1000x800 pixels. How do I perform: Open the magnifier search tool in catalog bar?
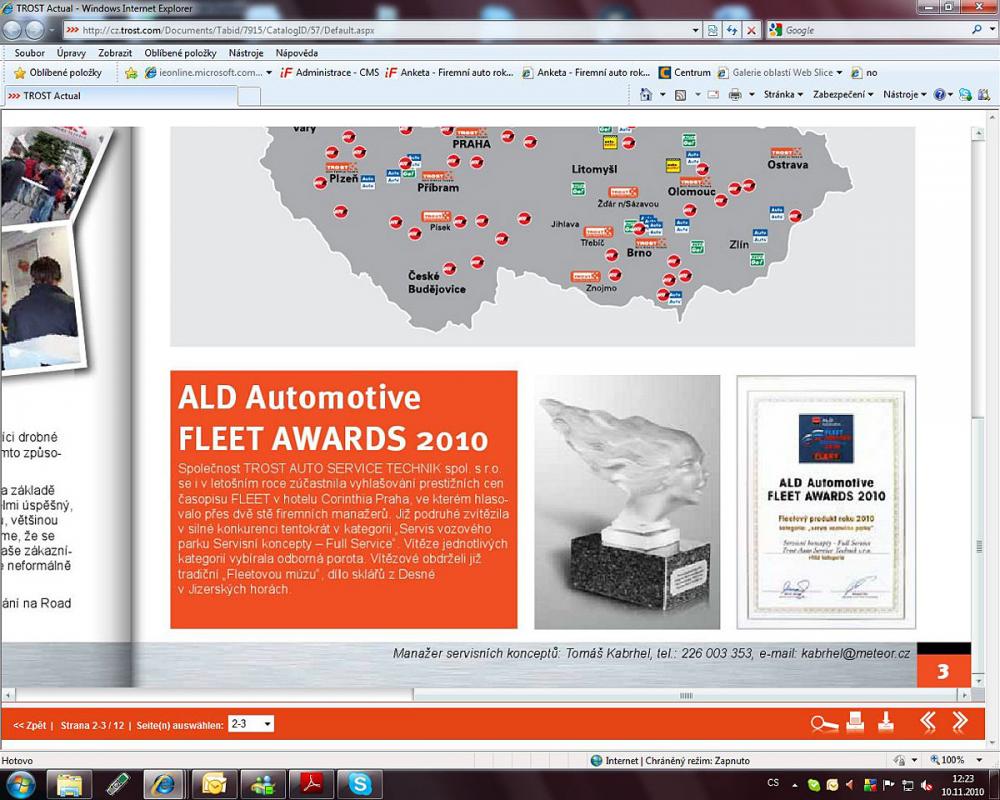click(x=824, y=723)
